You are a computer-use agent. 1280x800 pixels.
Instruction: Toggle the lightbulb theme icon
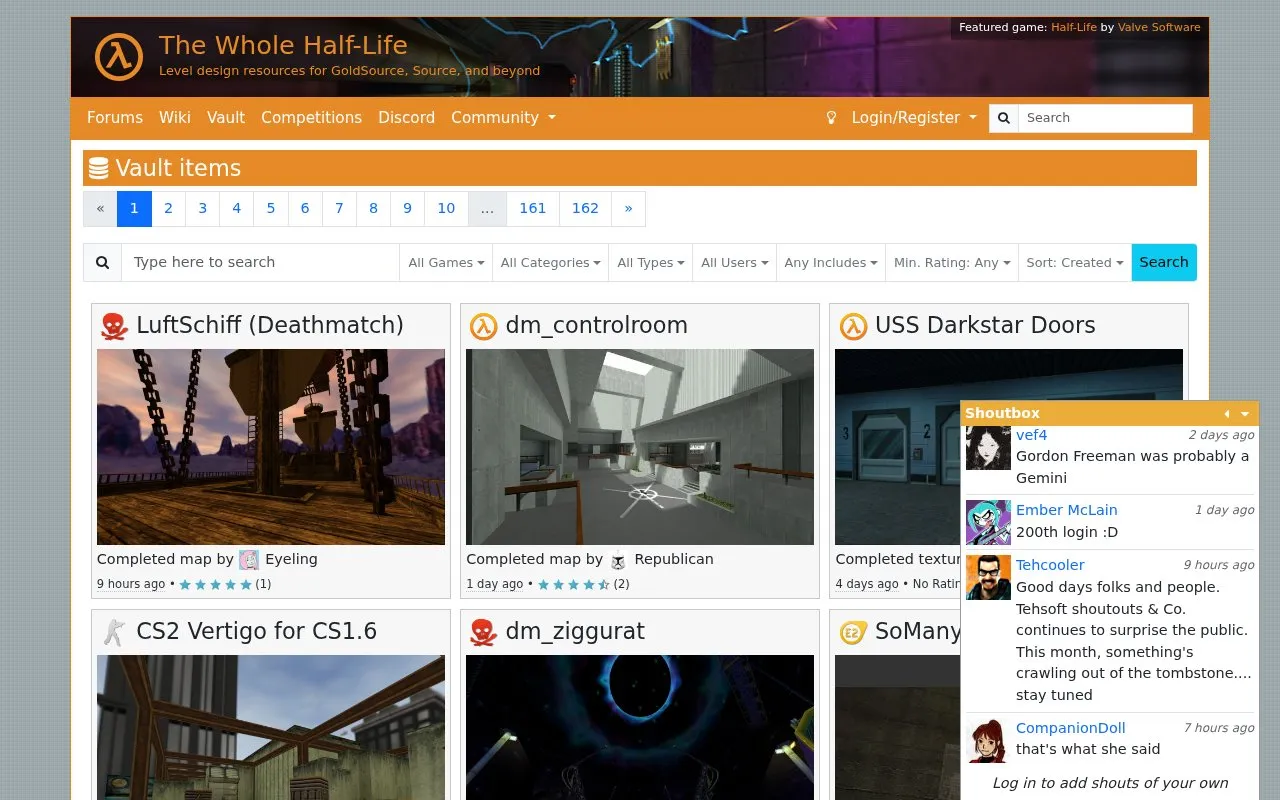[x=830, y=118]
